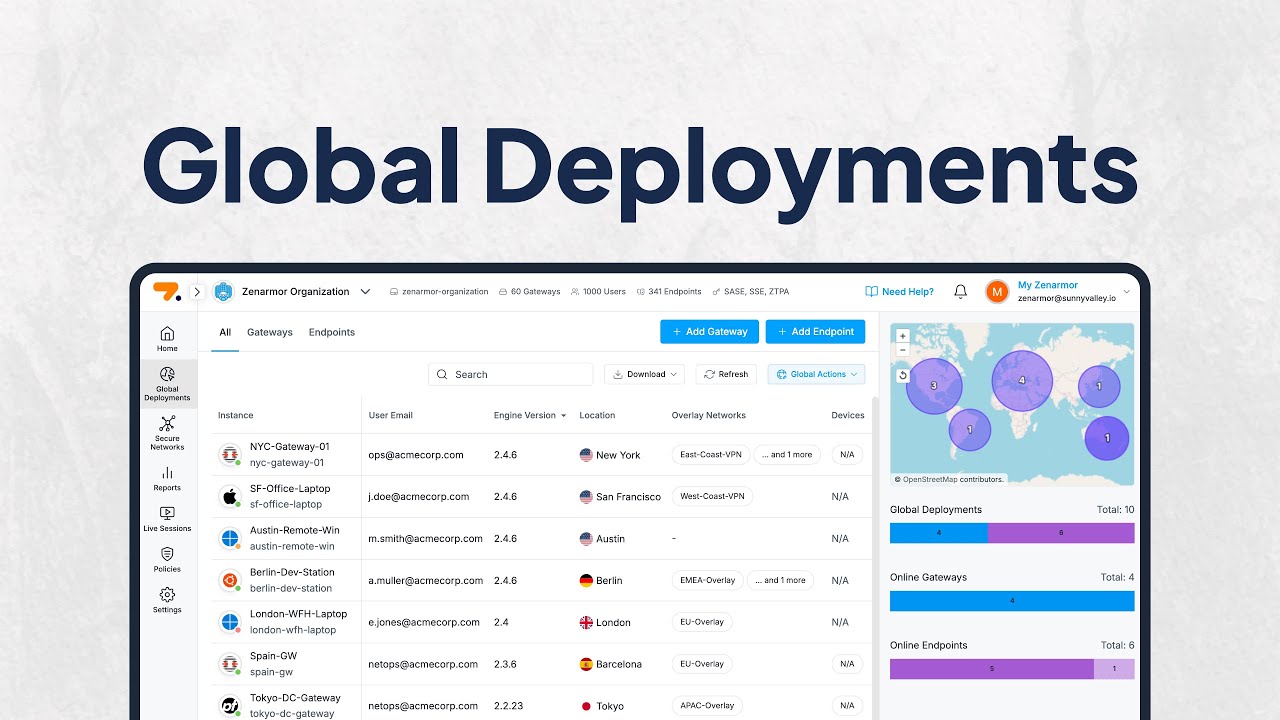The image size is (1280, 720).
Task: Switch to the All tab
Action: click(x=225, y=332)
